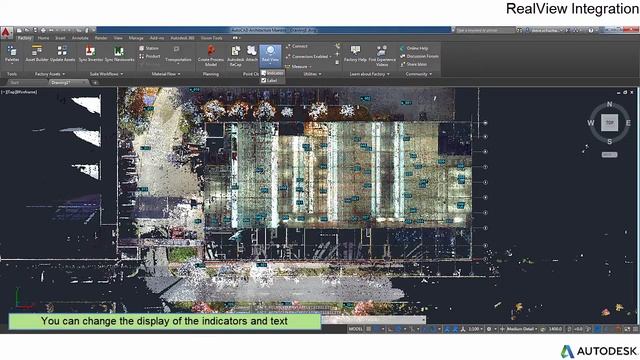Switch to the Factory ribbon tab
Viewport: 640px width, 360px height.
tap(25, 38)
